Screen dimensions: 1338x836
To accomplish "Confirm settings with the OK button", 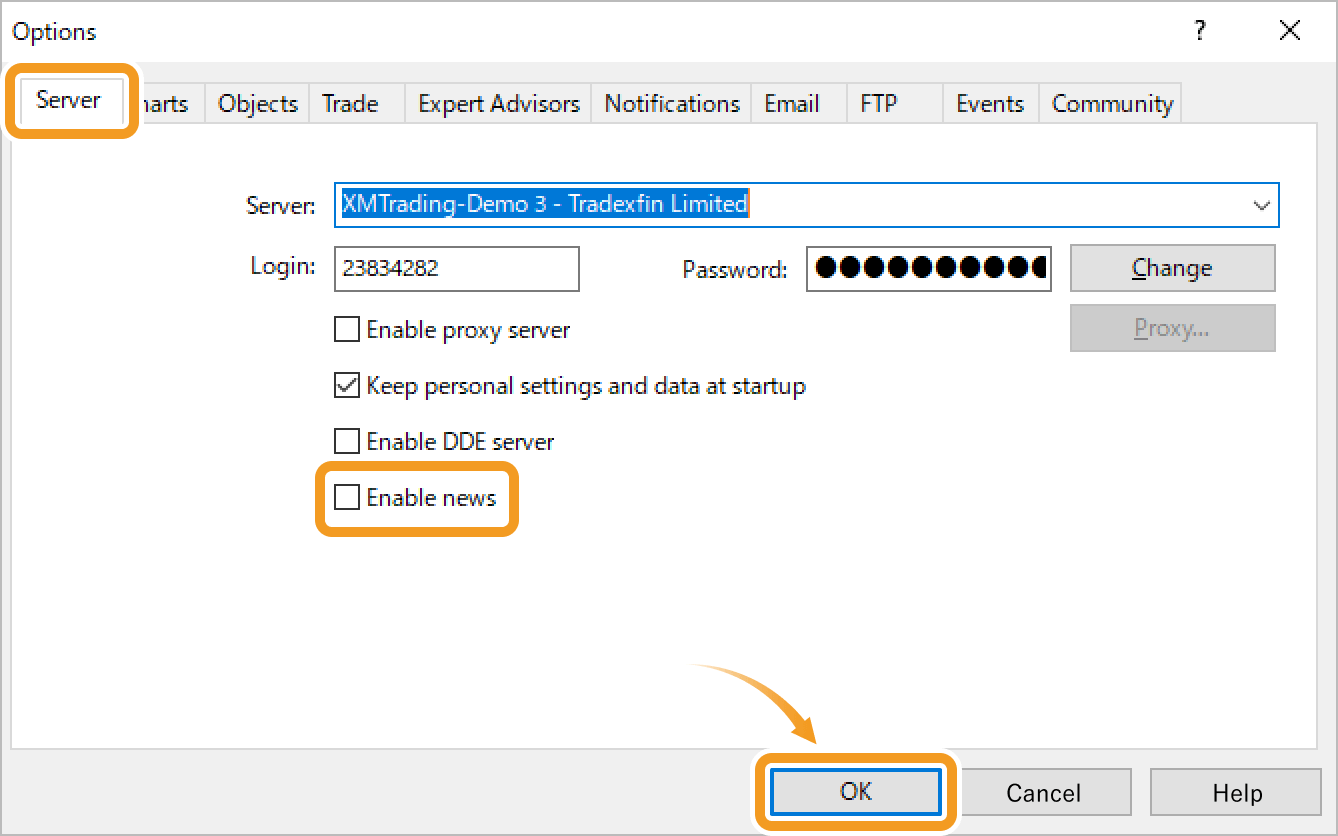I will [856, 792].
